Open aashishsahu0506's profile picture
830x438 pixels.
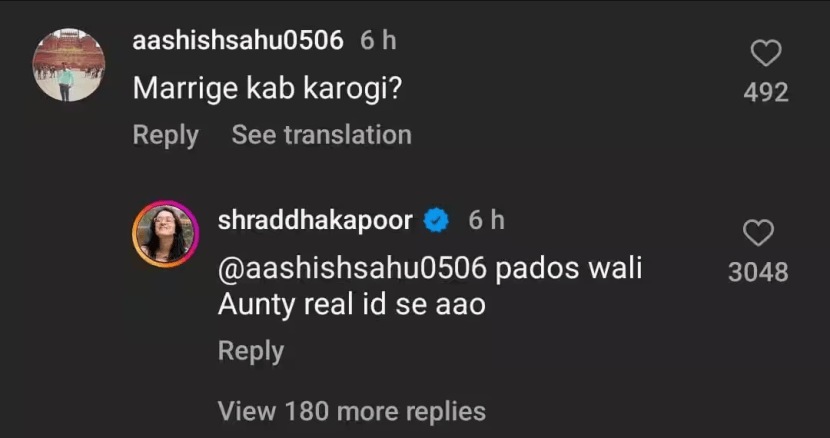point(69,65)
